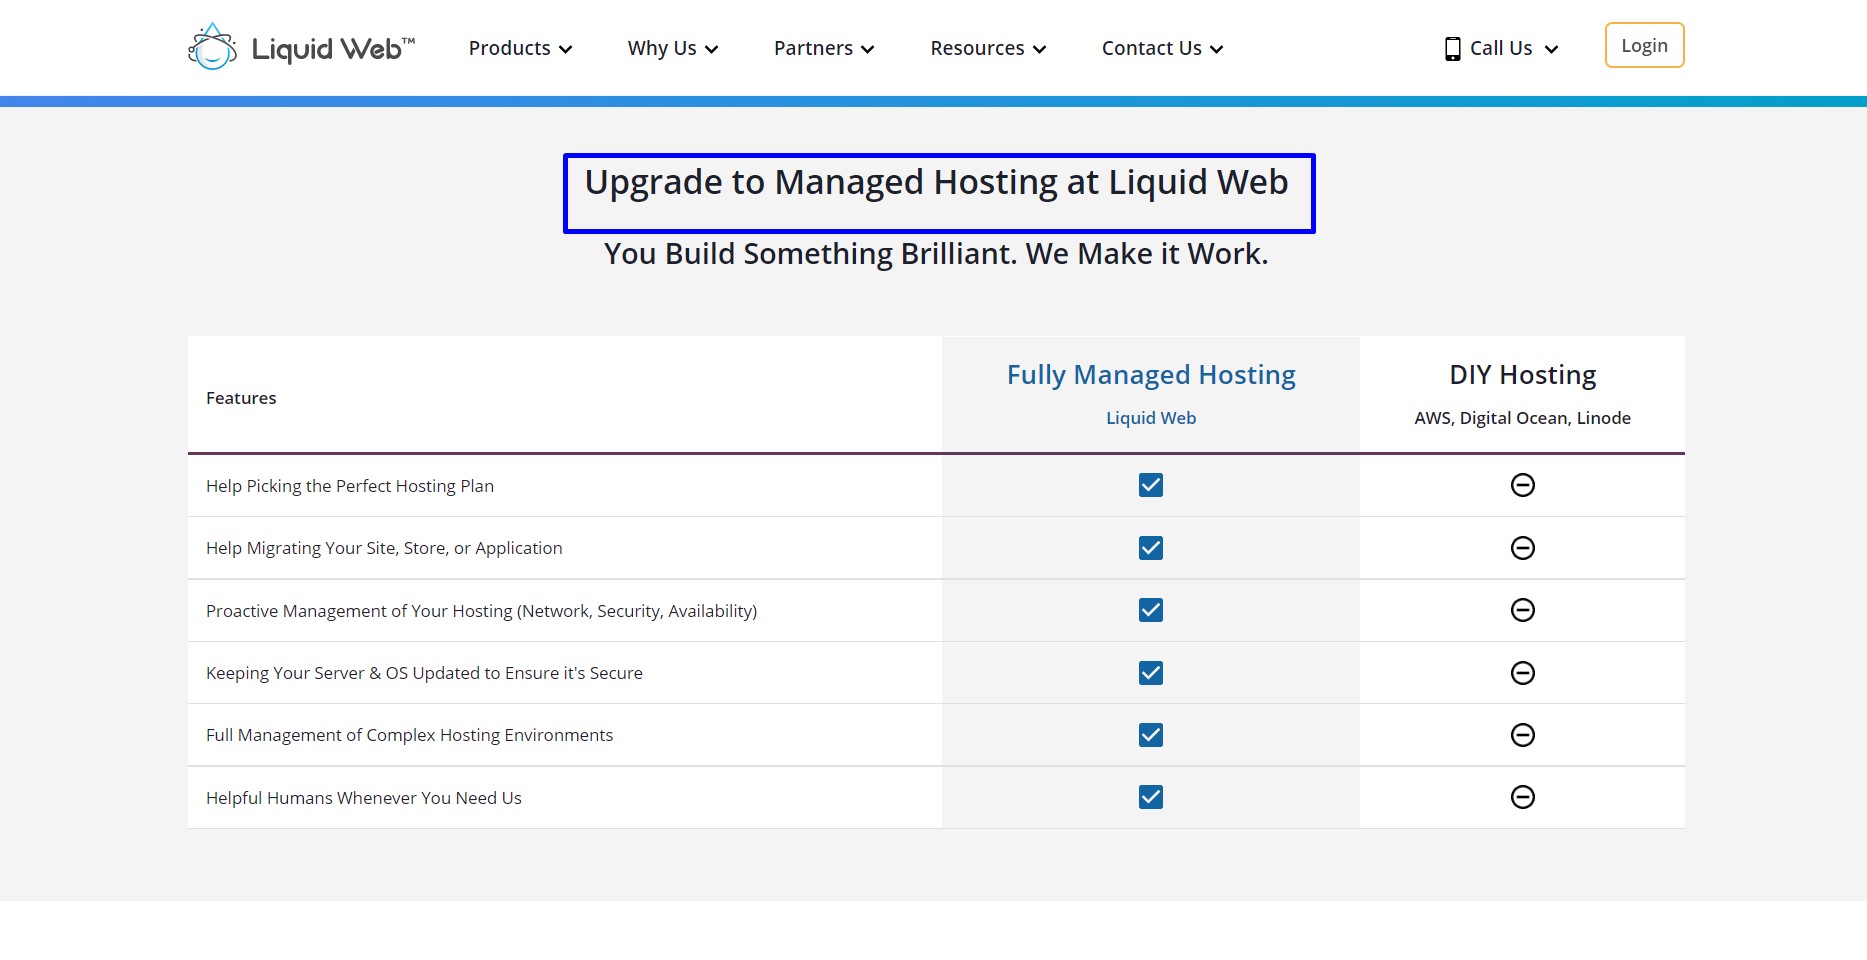Open the Resources menu

[x=988, y=48]
